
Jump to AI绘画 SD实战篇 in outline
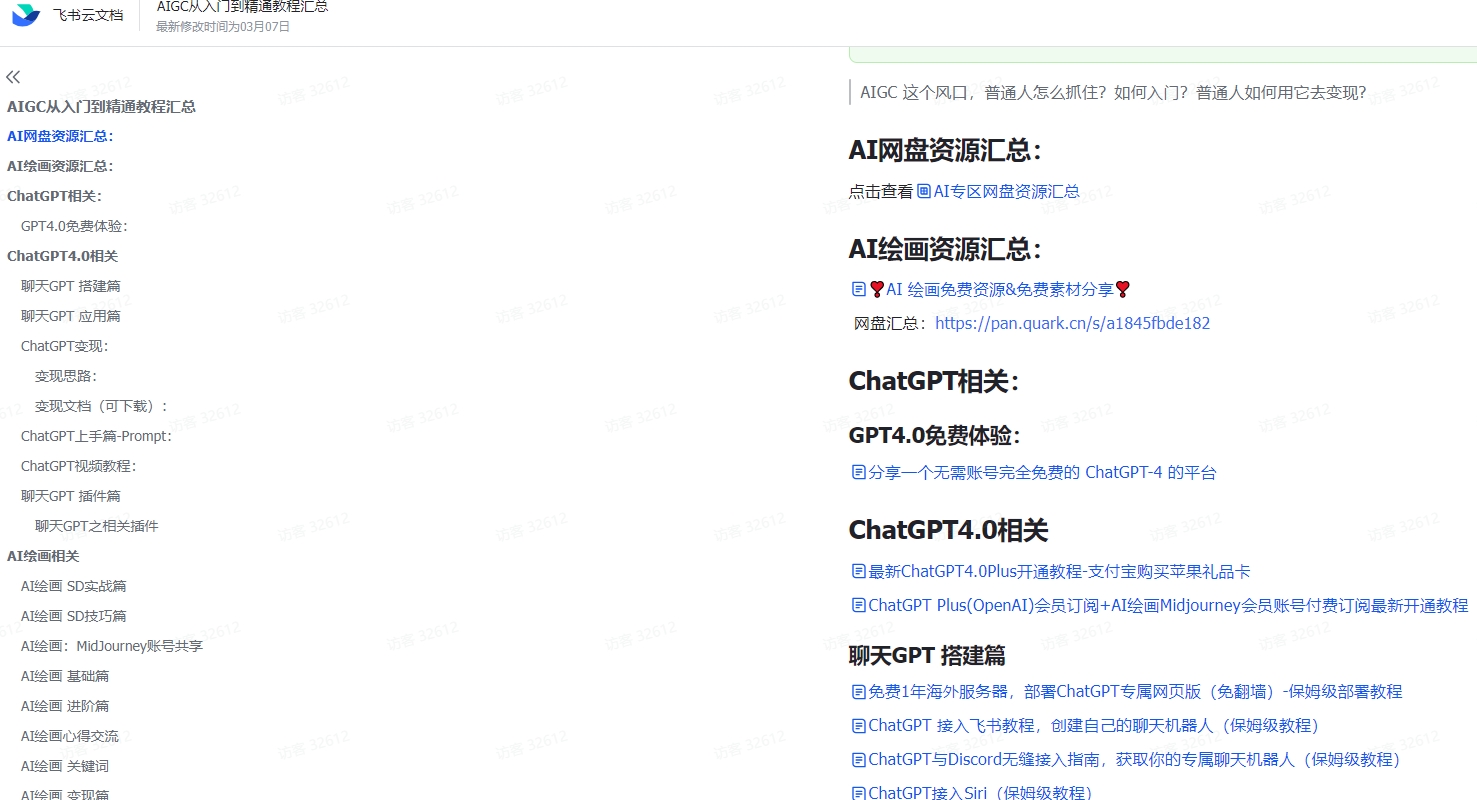click(x=74, y=586)
